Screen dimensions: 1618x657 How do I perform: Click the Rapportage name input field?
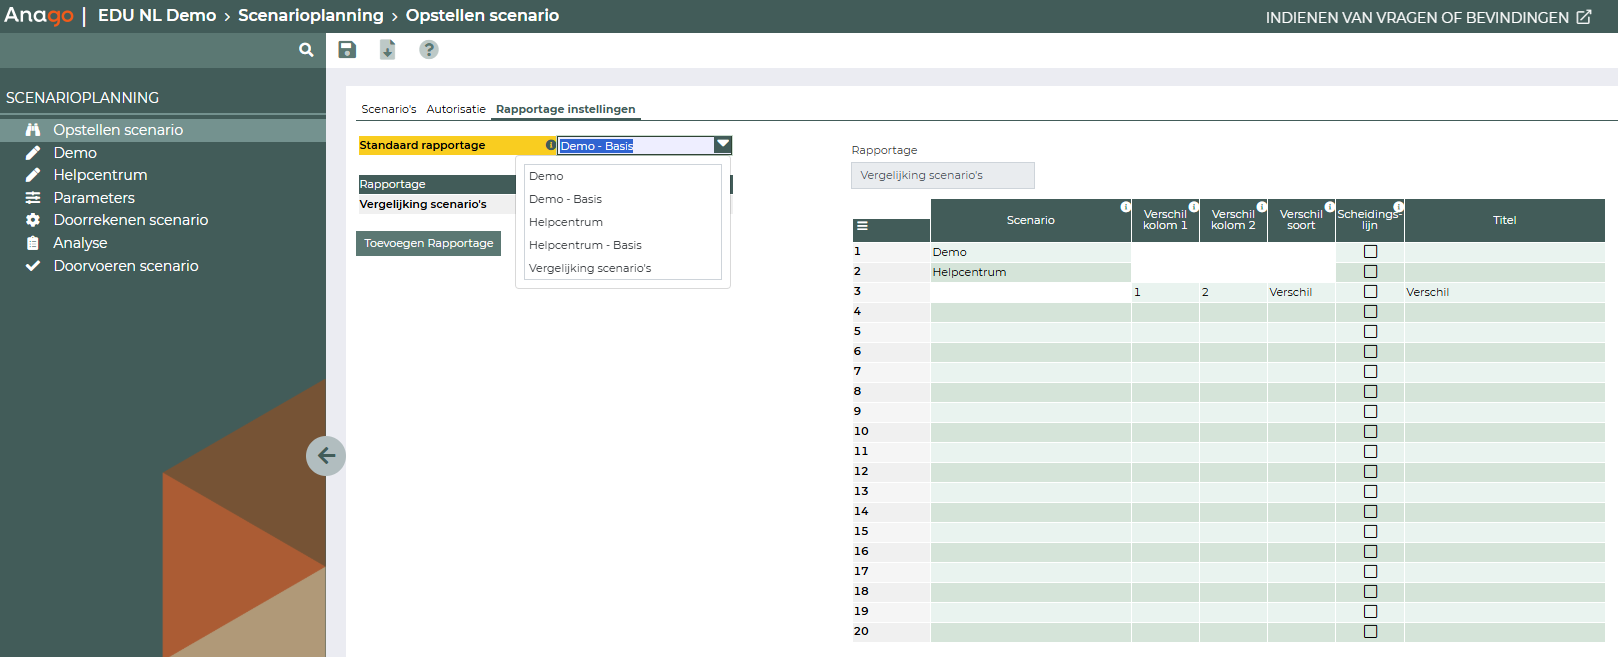pos(942,176)
